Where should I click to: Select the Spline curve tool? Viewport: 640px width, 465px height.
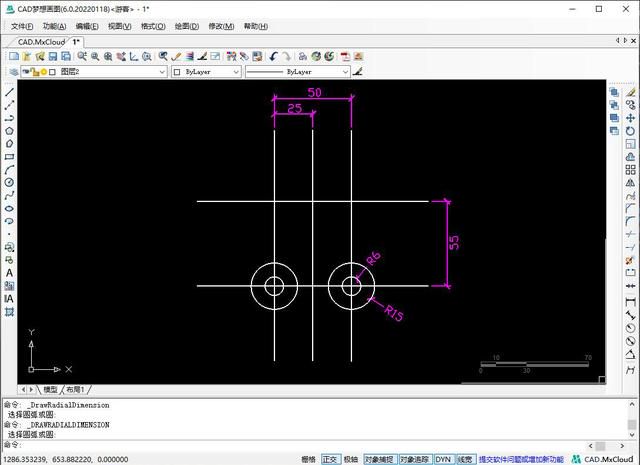9,196
